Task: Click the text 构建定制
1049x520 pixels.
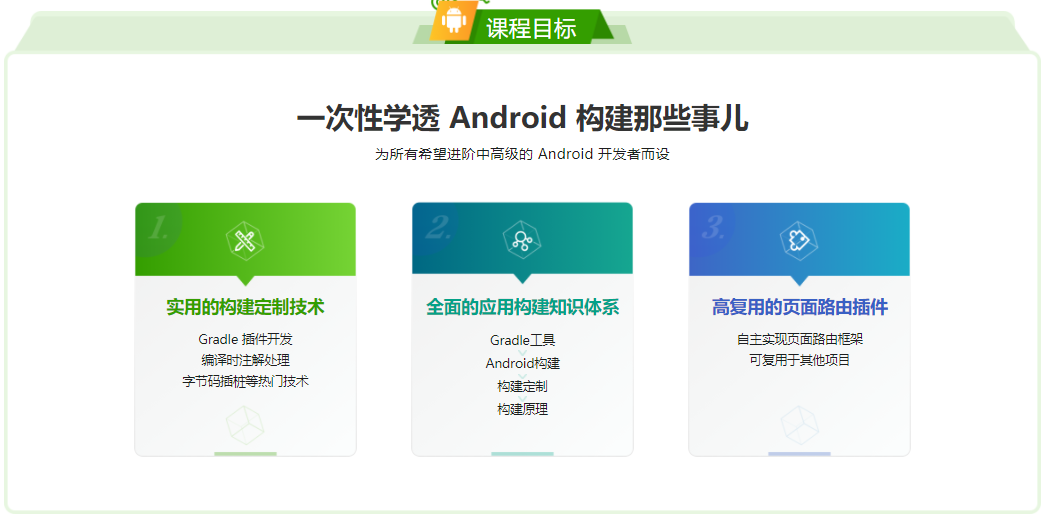Action: [522, 386]
